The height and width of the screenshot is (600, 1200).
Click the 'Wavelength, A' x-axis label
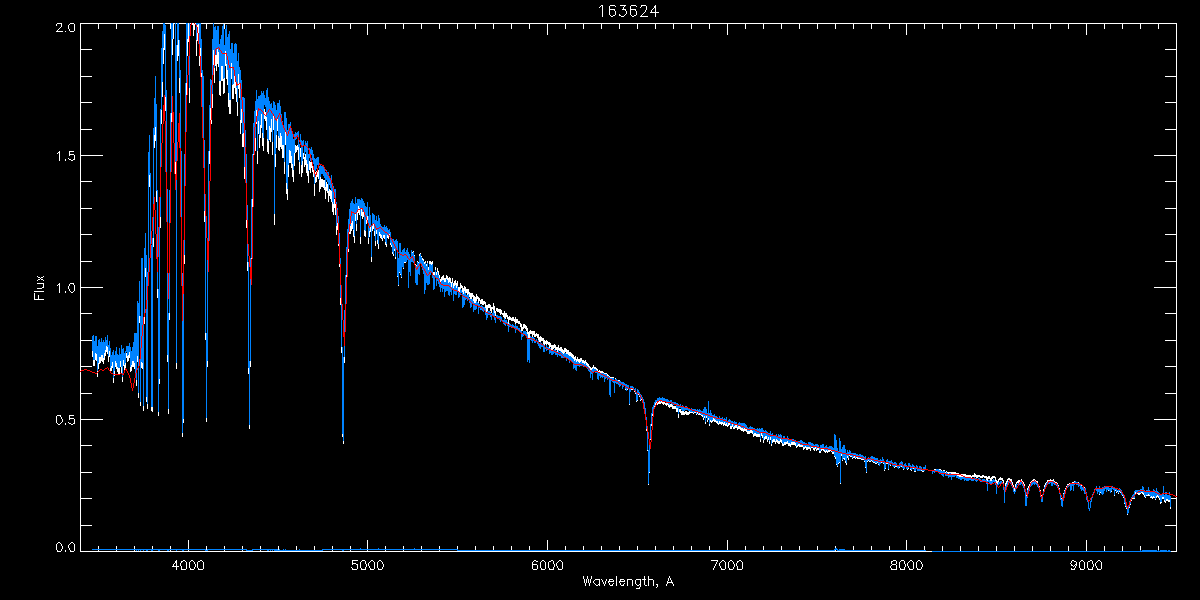click(628, 581)
